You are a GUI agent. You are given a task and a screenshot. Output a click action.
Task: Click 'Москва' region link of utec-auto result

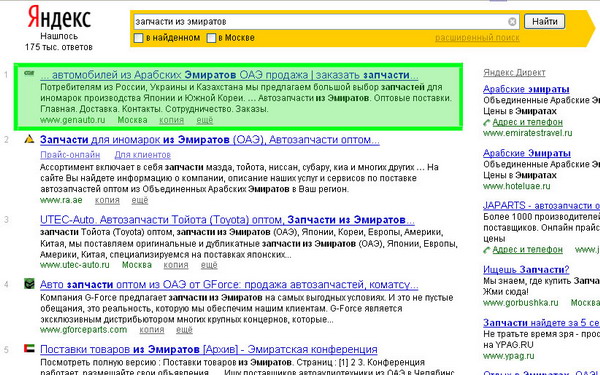[137, 265]
